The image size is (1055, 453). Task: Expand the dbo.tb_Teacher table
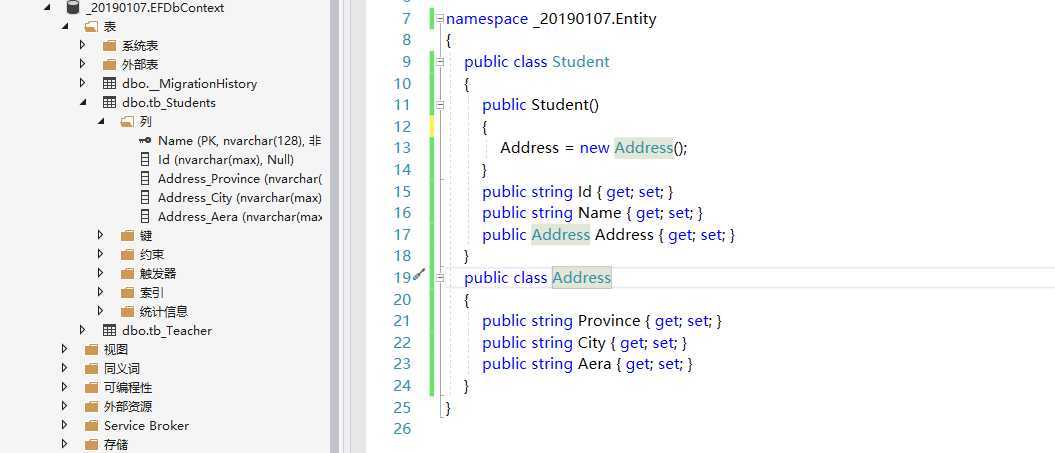83,330
